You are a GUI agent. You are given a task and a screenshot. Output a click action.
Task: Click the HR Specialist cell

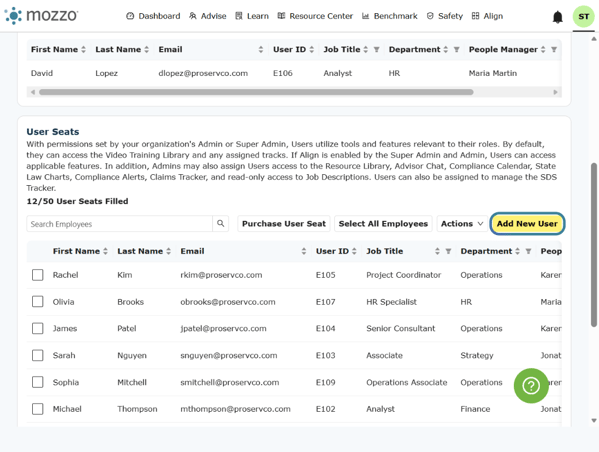point(391,302)
